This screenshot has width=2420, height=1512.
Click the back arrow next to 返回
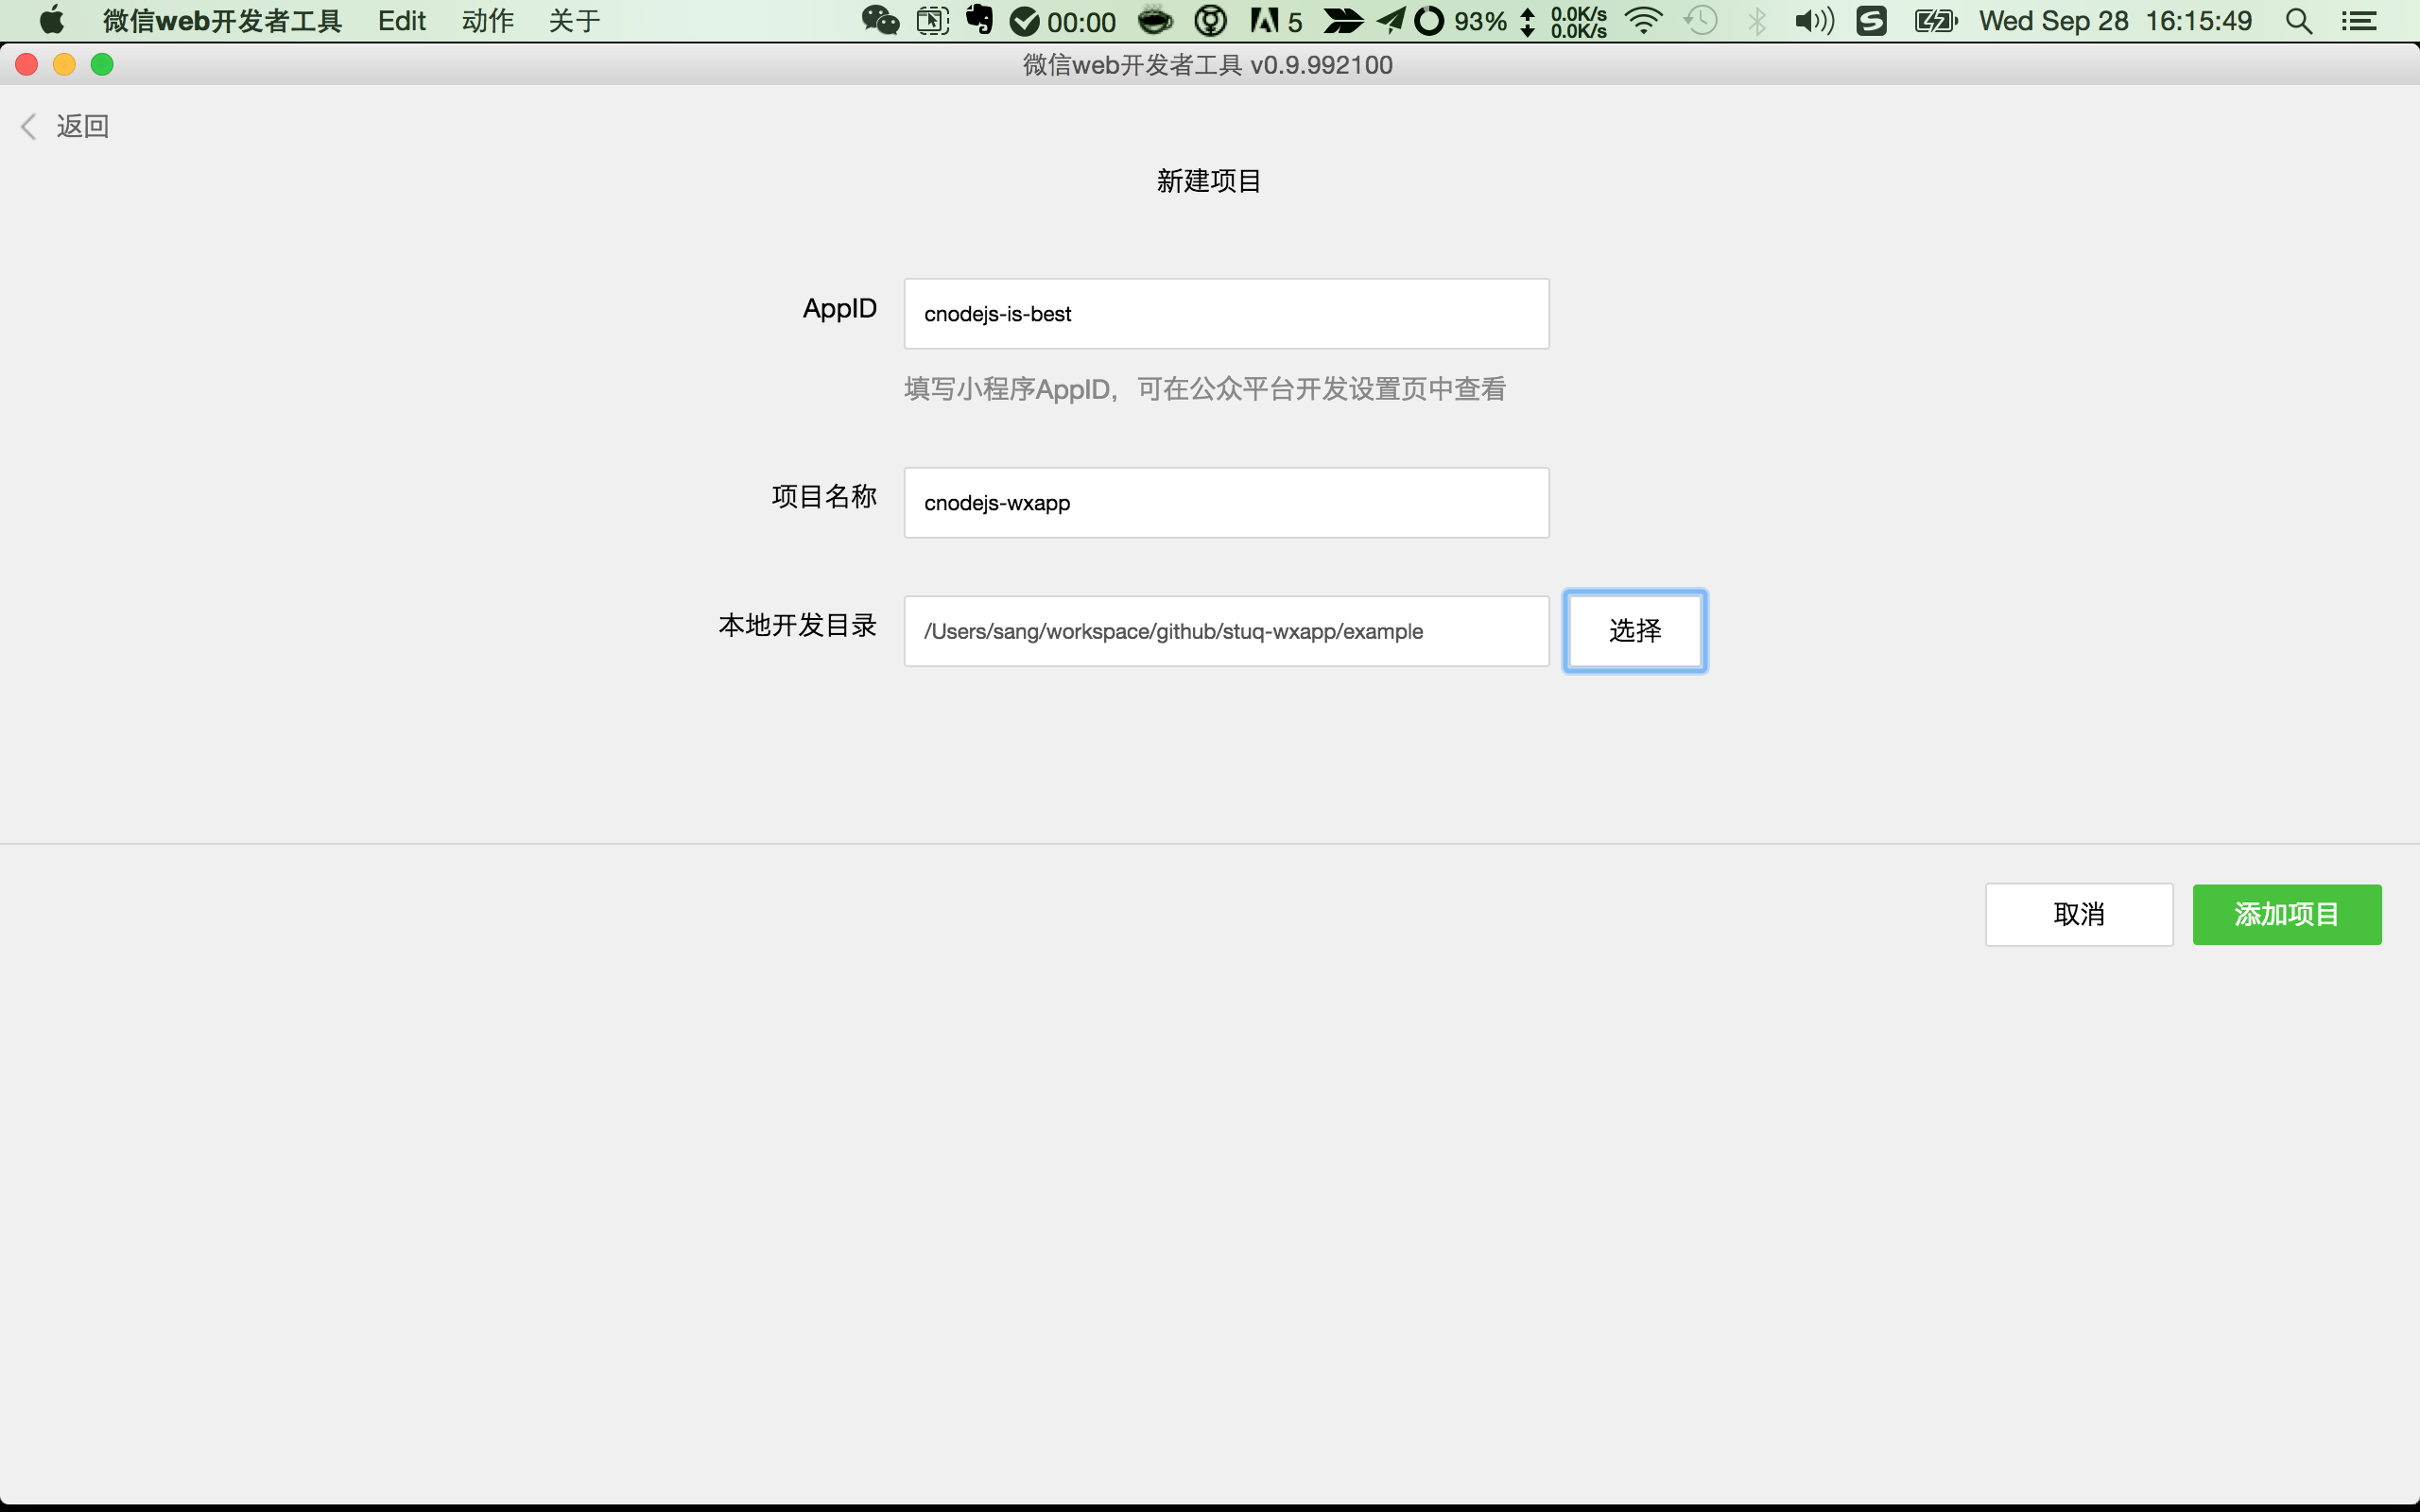(x=29, y=126)
